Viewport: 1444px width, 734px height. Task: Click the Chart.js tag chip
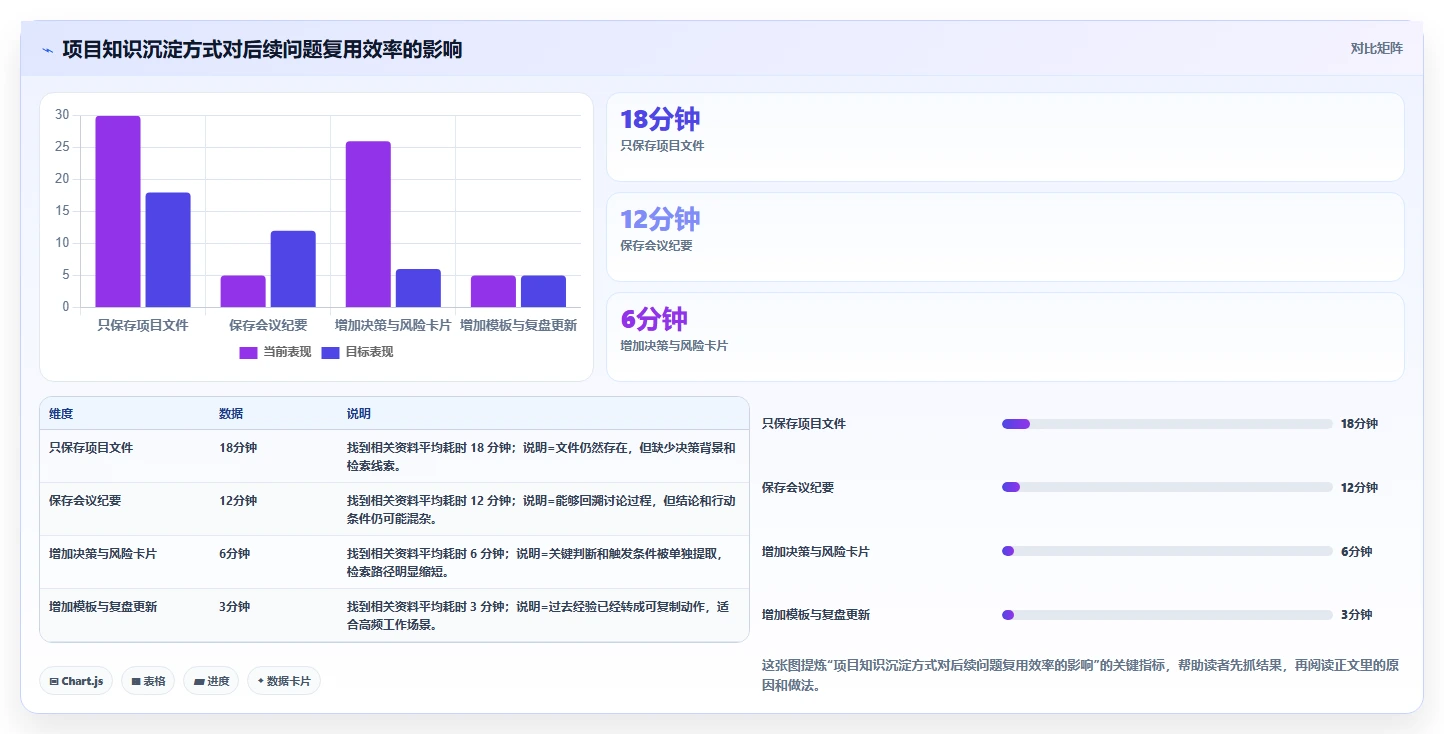point(77,681)
